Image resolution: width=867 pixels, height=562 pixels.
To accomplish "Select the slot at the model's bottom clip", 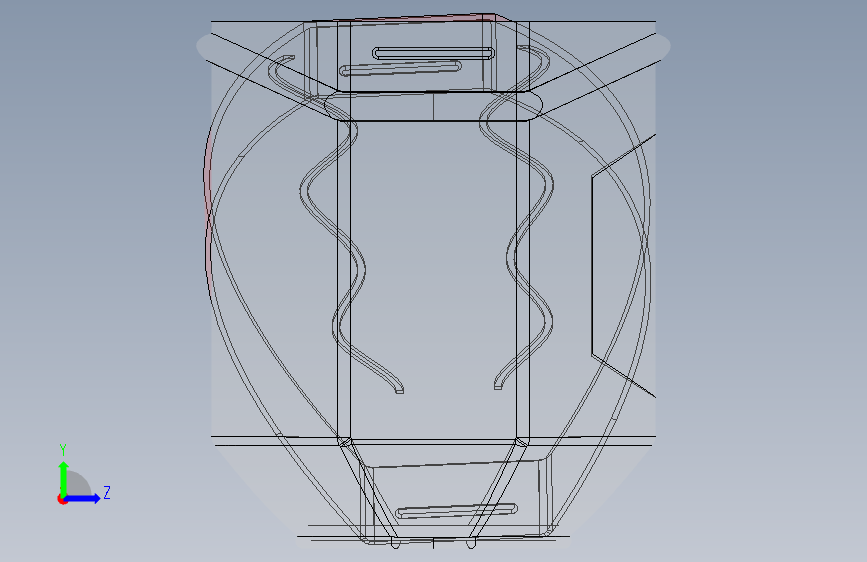I will click(x=457, y=511).
